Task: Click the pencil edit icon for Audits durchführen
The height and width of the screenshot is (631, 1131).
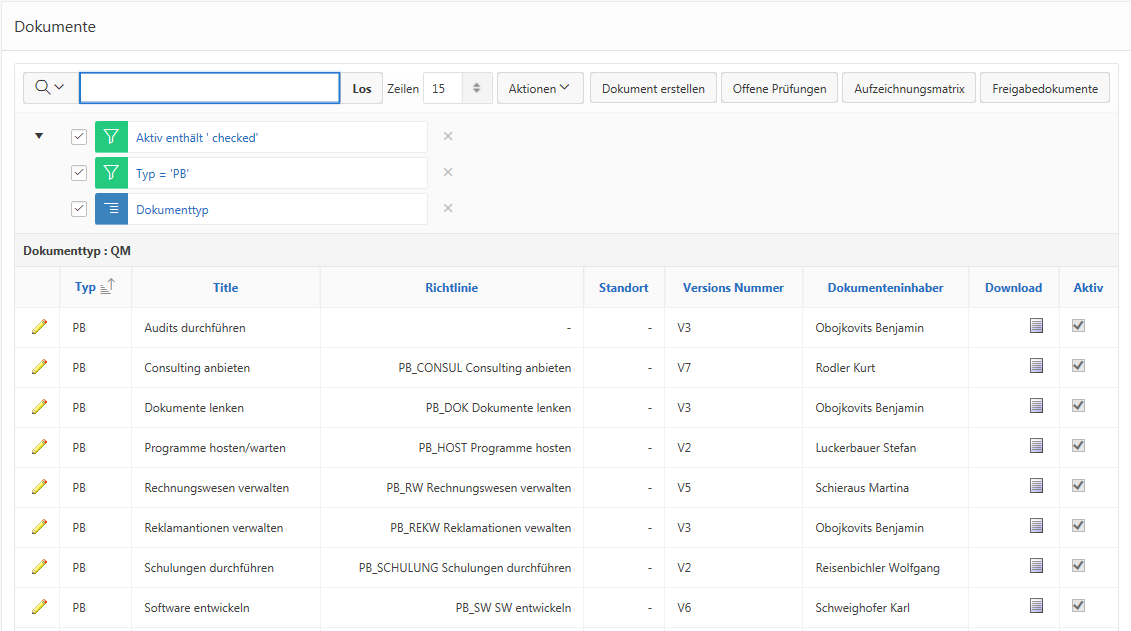Action: coord(39,327)
